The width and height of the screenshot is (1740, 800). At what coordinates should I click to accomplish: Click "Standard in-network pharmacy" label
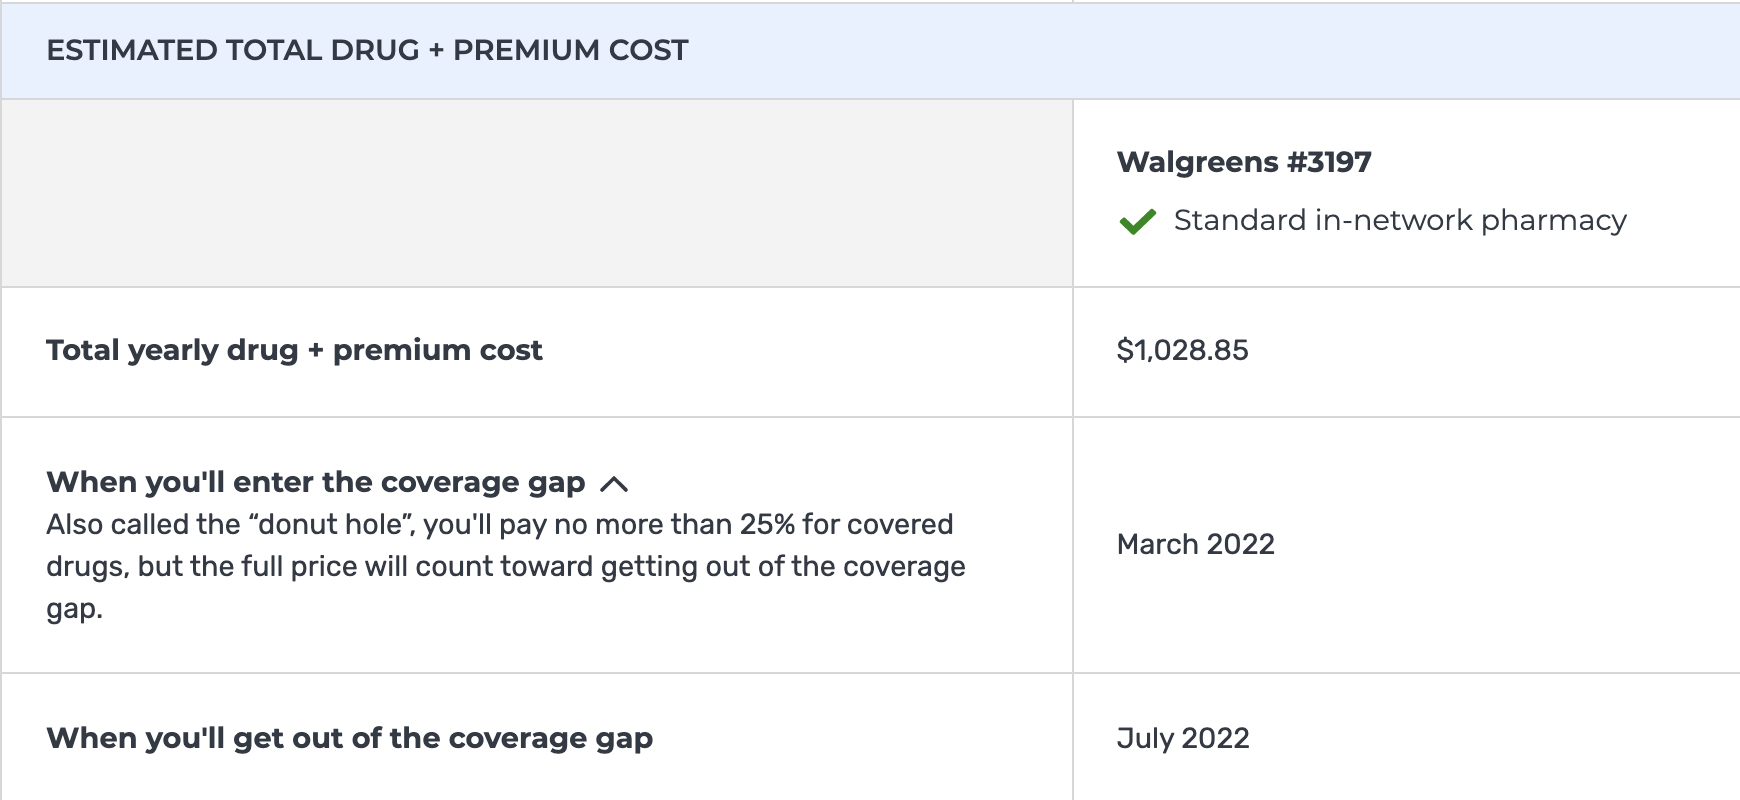coord(1399,220)
